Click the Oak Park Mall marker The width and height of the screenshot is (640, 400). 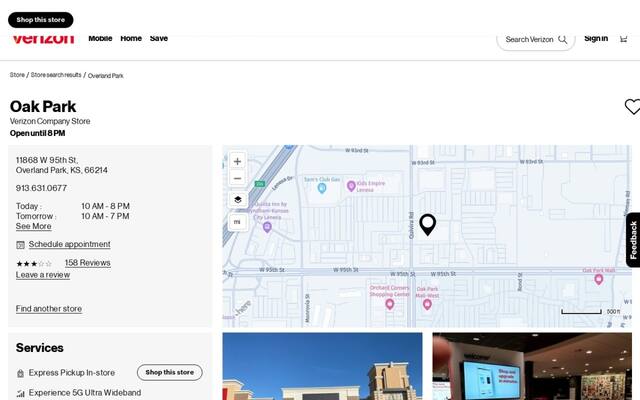click(x=599, y=280)
